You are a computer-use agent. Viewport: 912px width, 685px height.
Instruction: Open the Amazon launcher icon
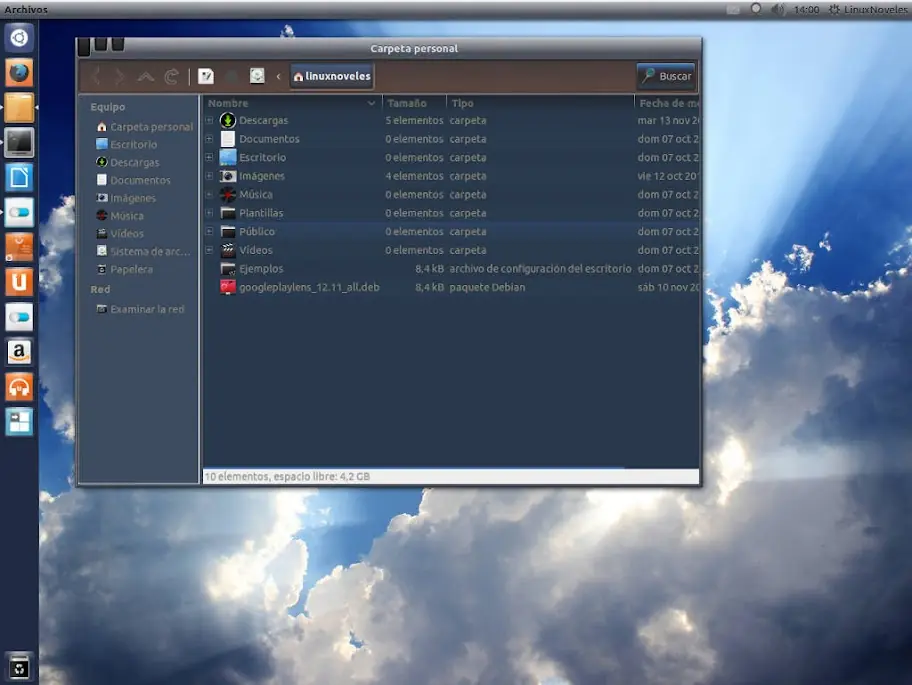click(x=19, y=352)
